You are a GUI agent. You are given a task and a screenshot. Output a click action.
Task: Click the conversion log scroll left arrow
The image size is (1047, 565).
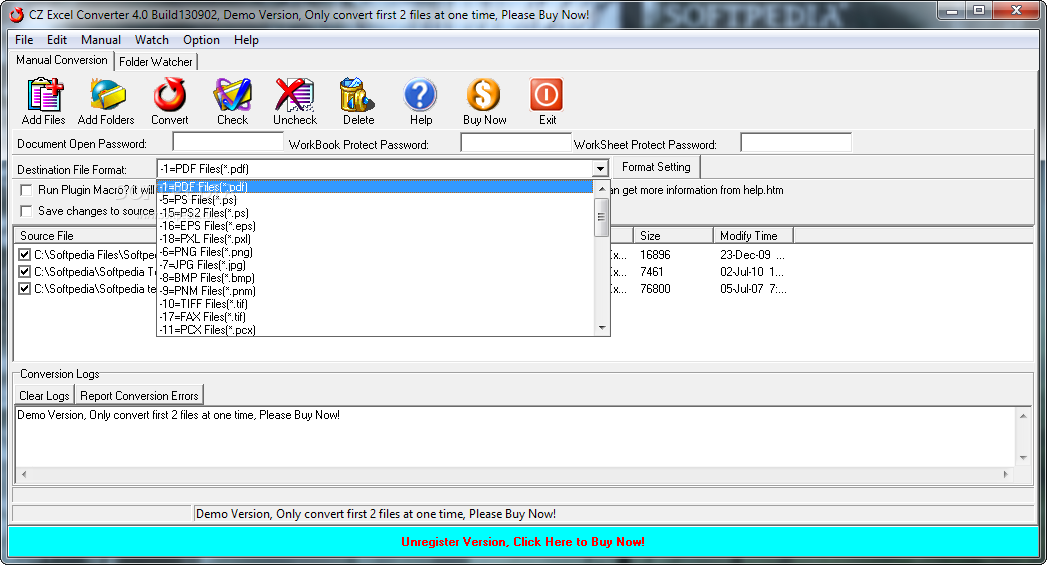coord(24,474)
